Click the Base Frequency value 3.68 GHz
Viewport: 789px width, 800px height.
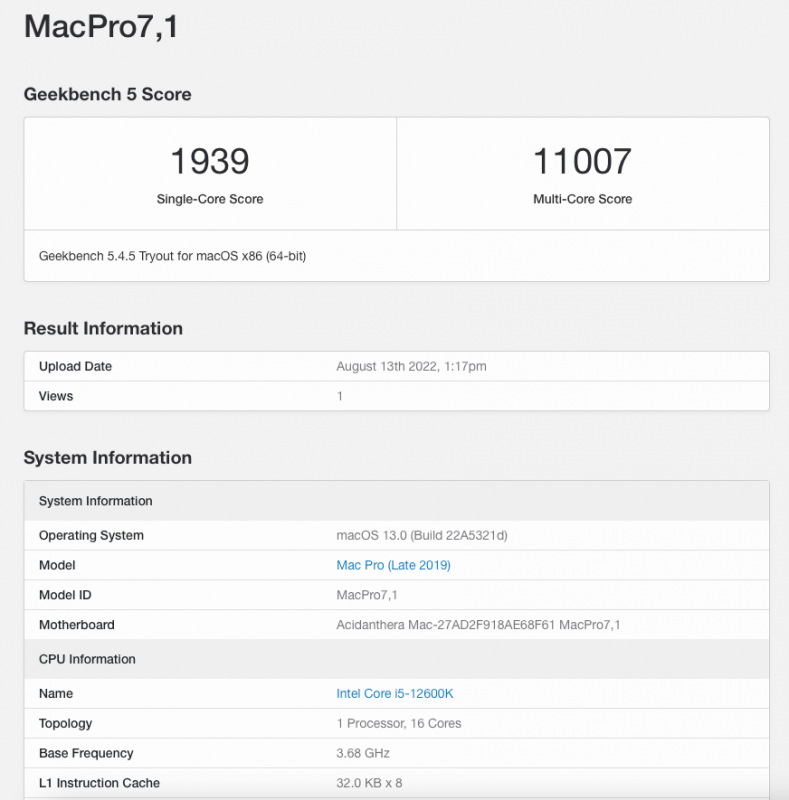tap(363, 753)
